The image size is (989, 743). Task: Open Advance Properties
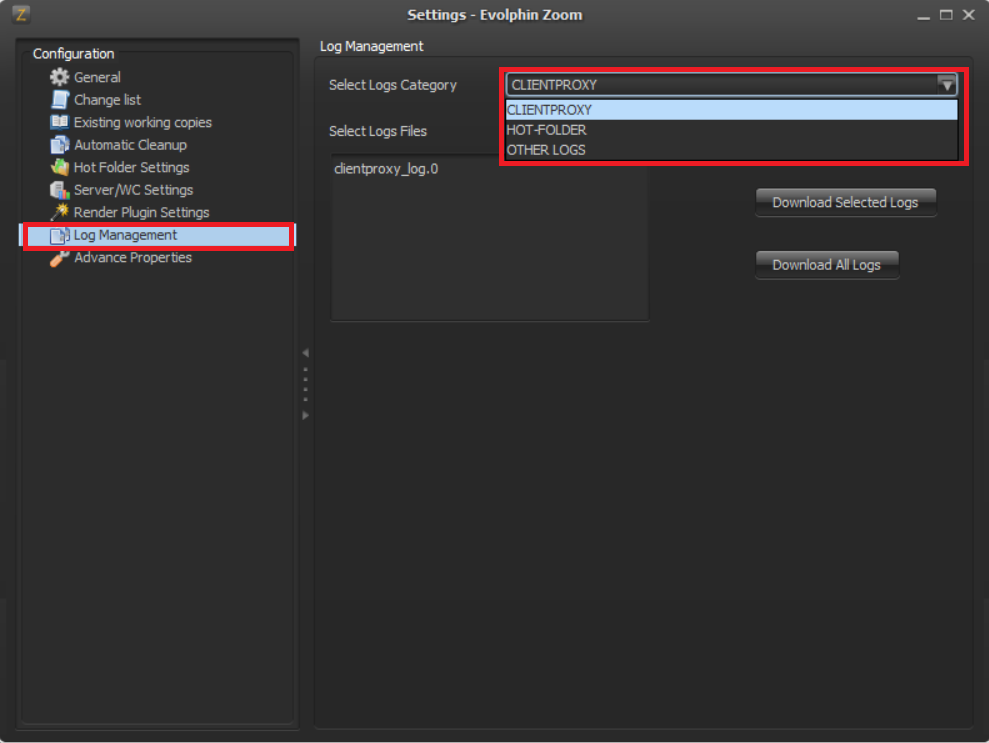click(132, 257)
